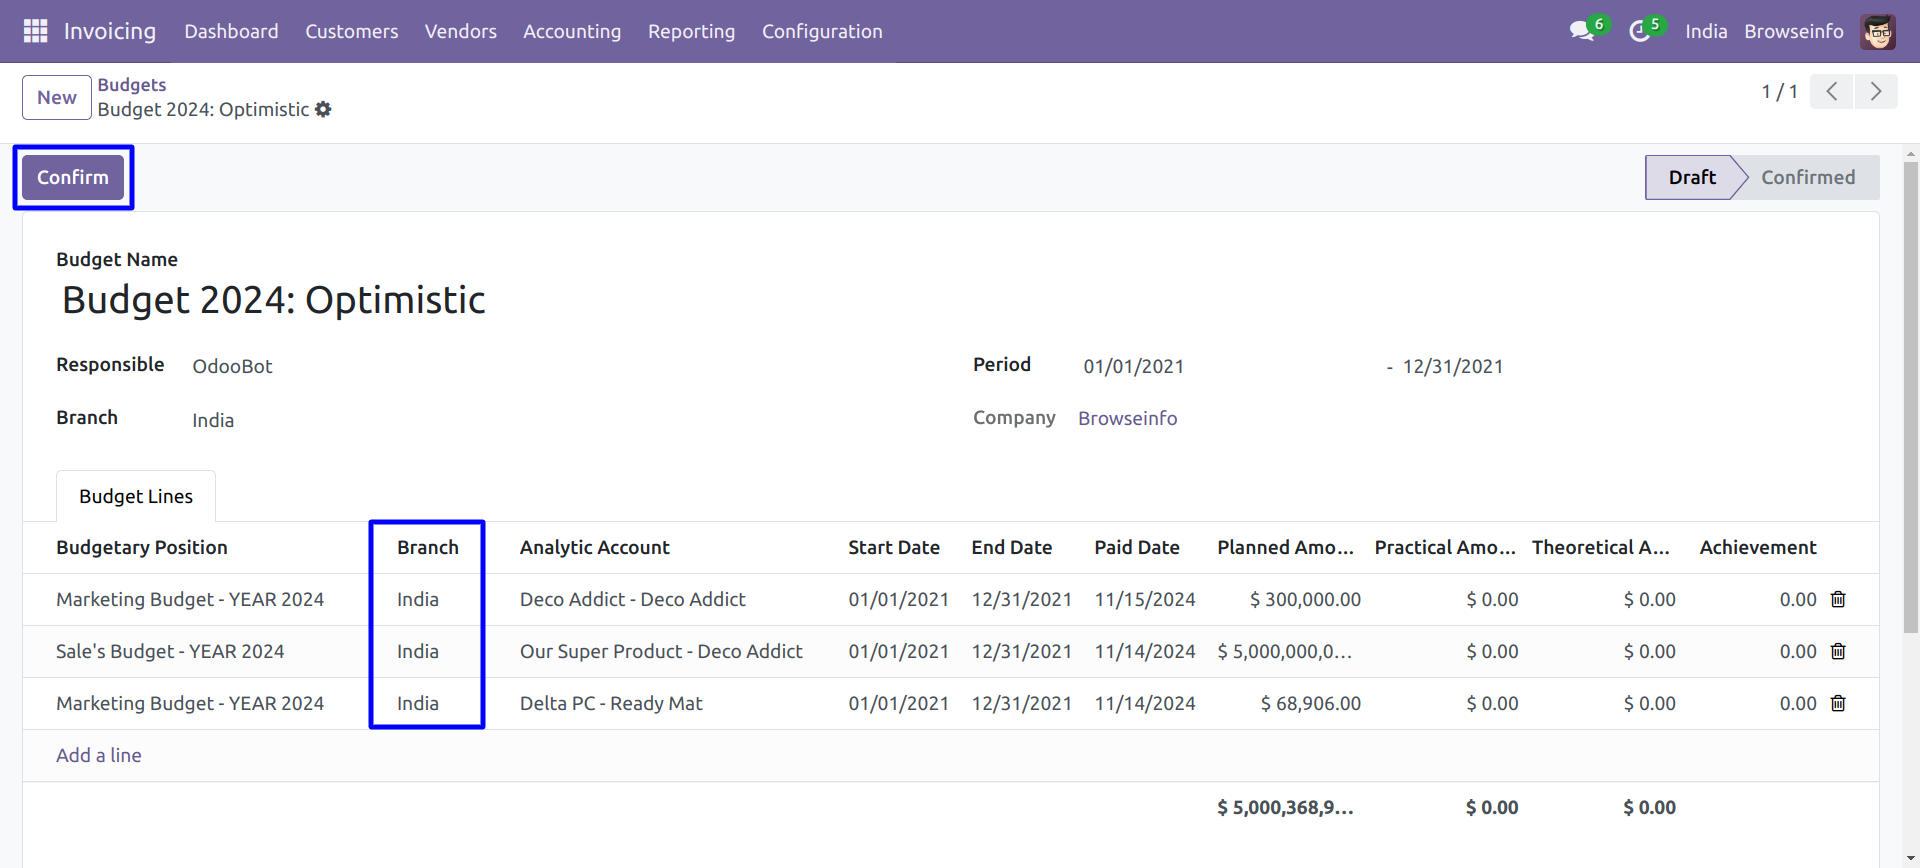
Task: Go to previous record arrow
Action: (1831, 92)
